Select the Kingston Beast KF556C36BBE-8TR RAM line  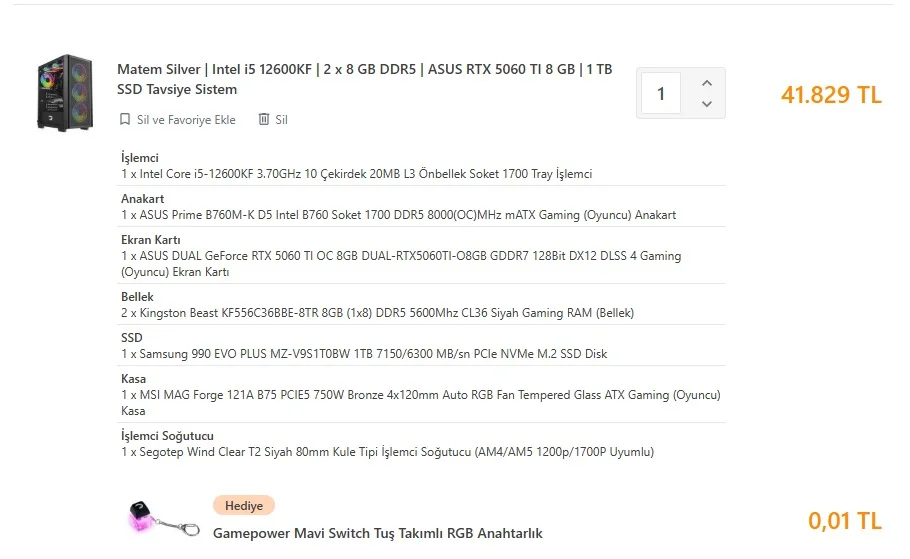pos(377,313)
